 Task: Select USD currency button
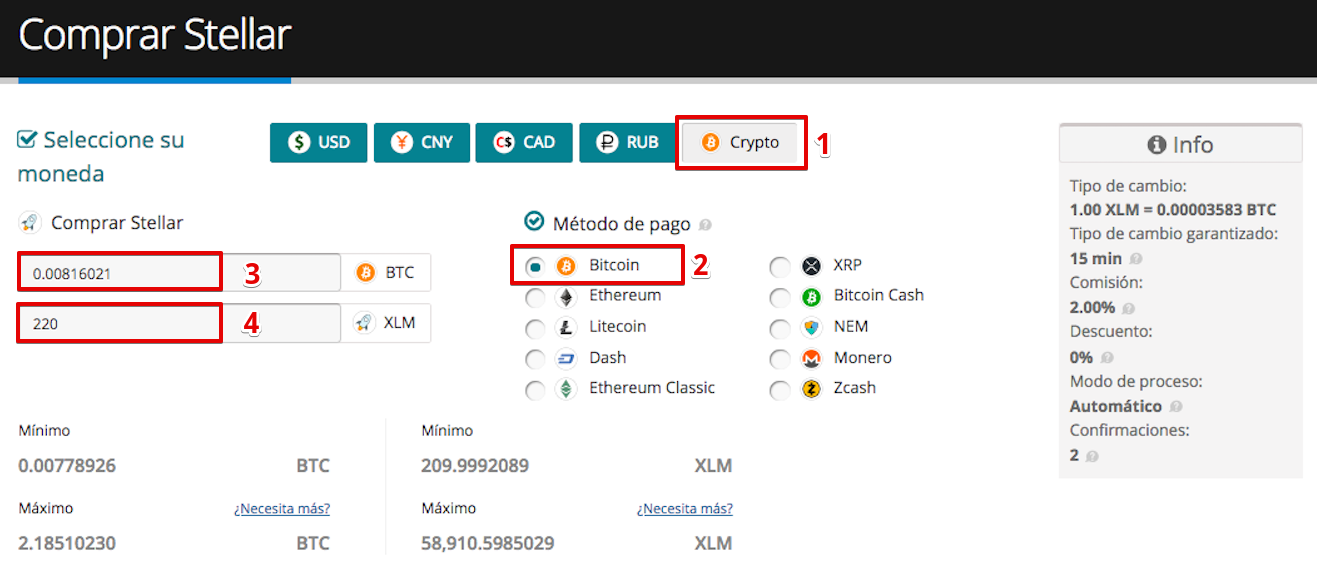click(x=319, y=143)
